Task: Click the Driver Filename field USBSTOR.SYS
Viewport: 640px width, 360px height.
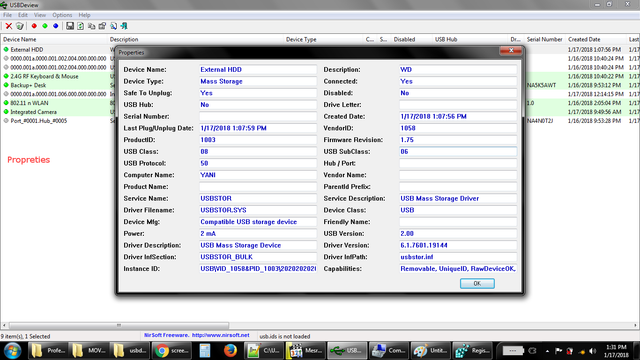Action: [x=258, y=210]
